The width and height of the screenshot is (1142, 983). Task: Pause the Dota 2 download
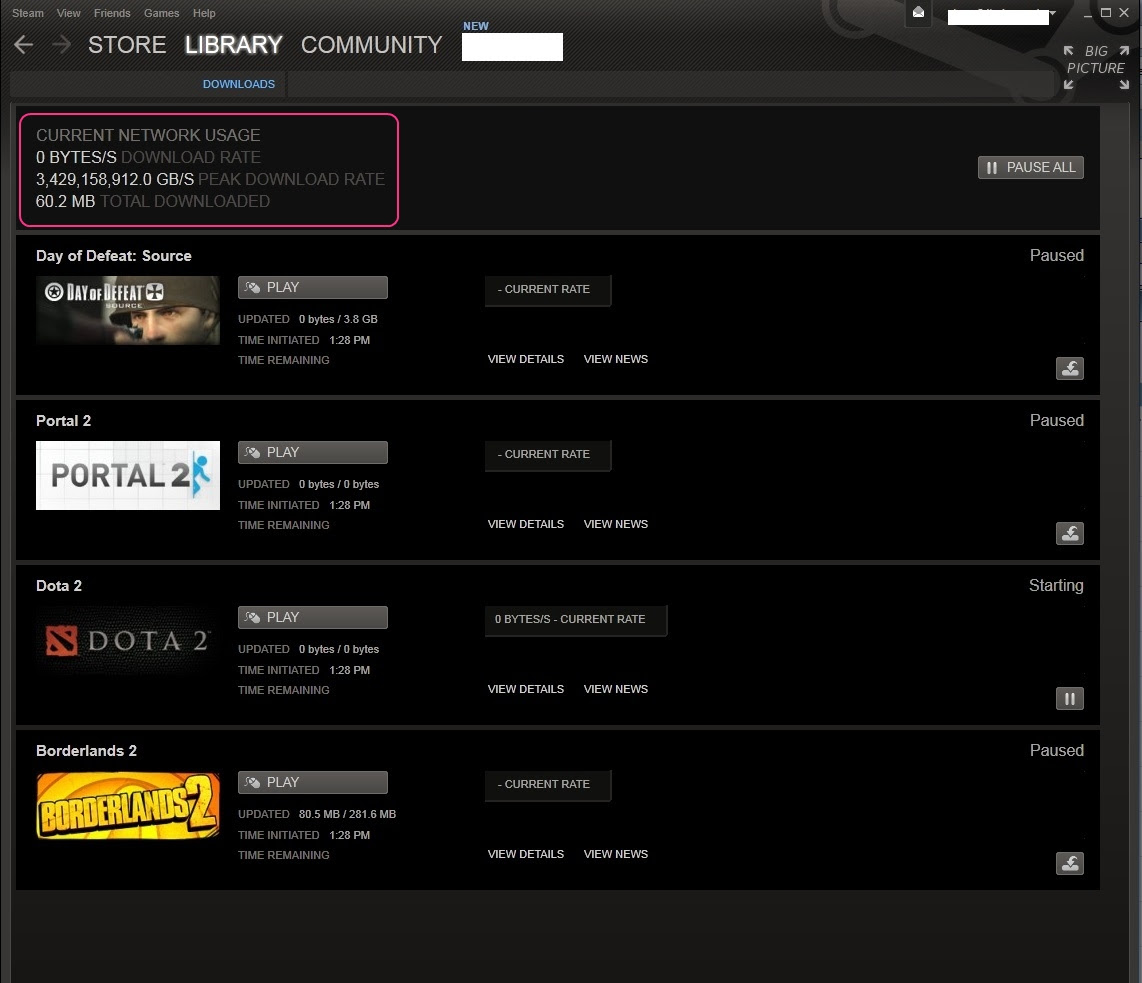pyautogui.click(x=1069, y=699)
